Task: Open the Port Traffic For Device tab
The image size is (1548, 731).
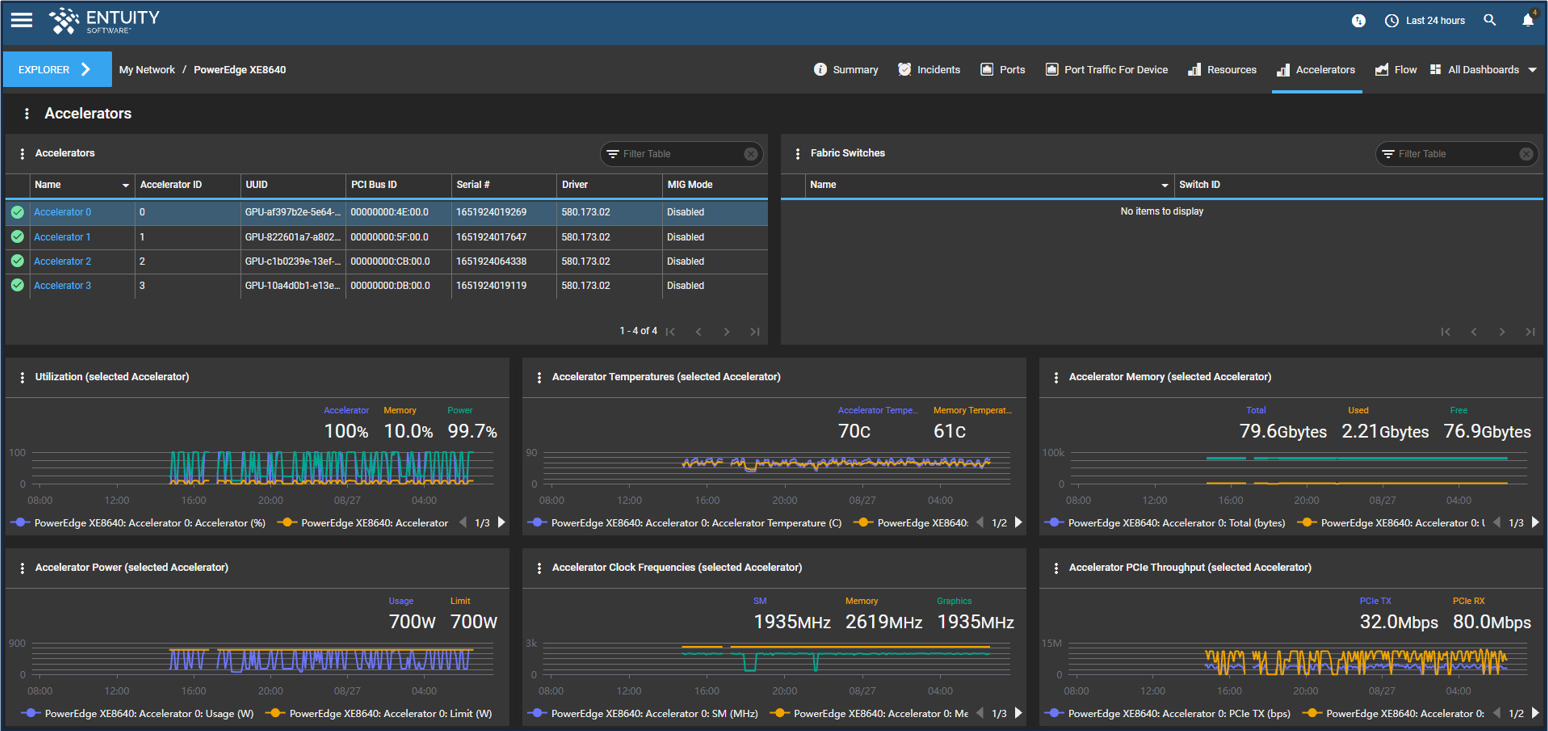Action: (x=1107, y=70)
